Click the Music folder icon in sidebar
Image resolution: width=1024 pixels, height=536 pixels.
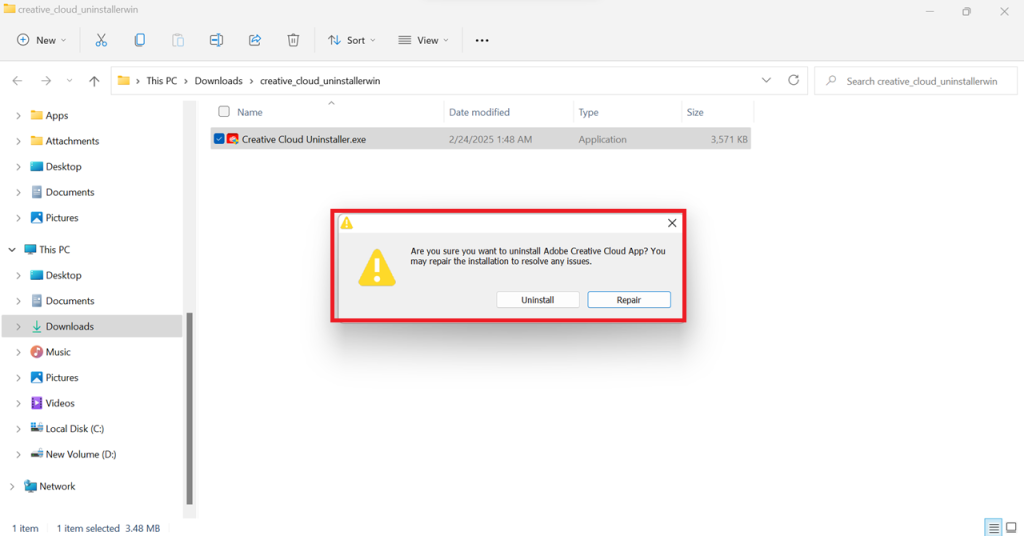tap(37, 352)
